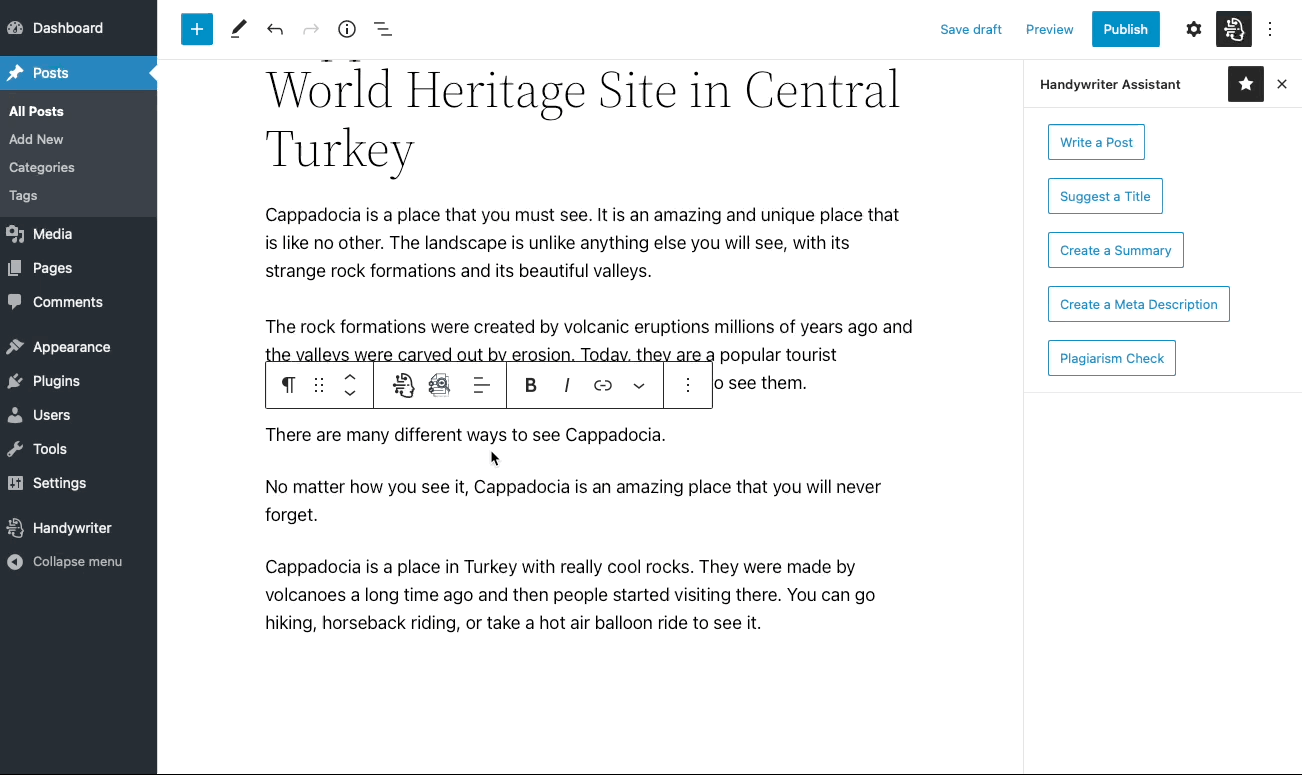The height and width of the screenshot is (775, 1302).
Task: Publish the post
Action: (x=1126, y=29)
